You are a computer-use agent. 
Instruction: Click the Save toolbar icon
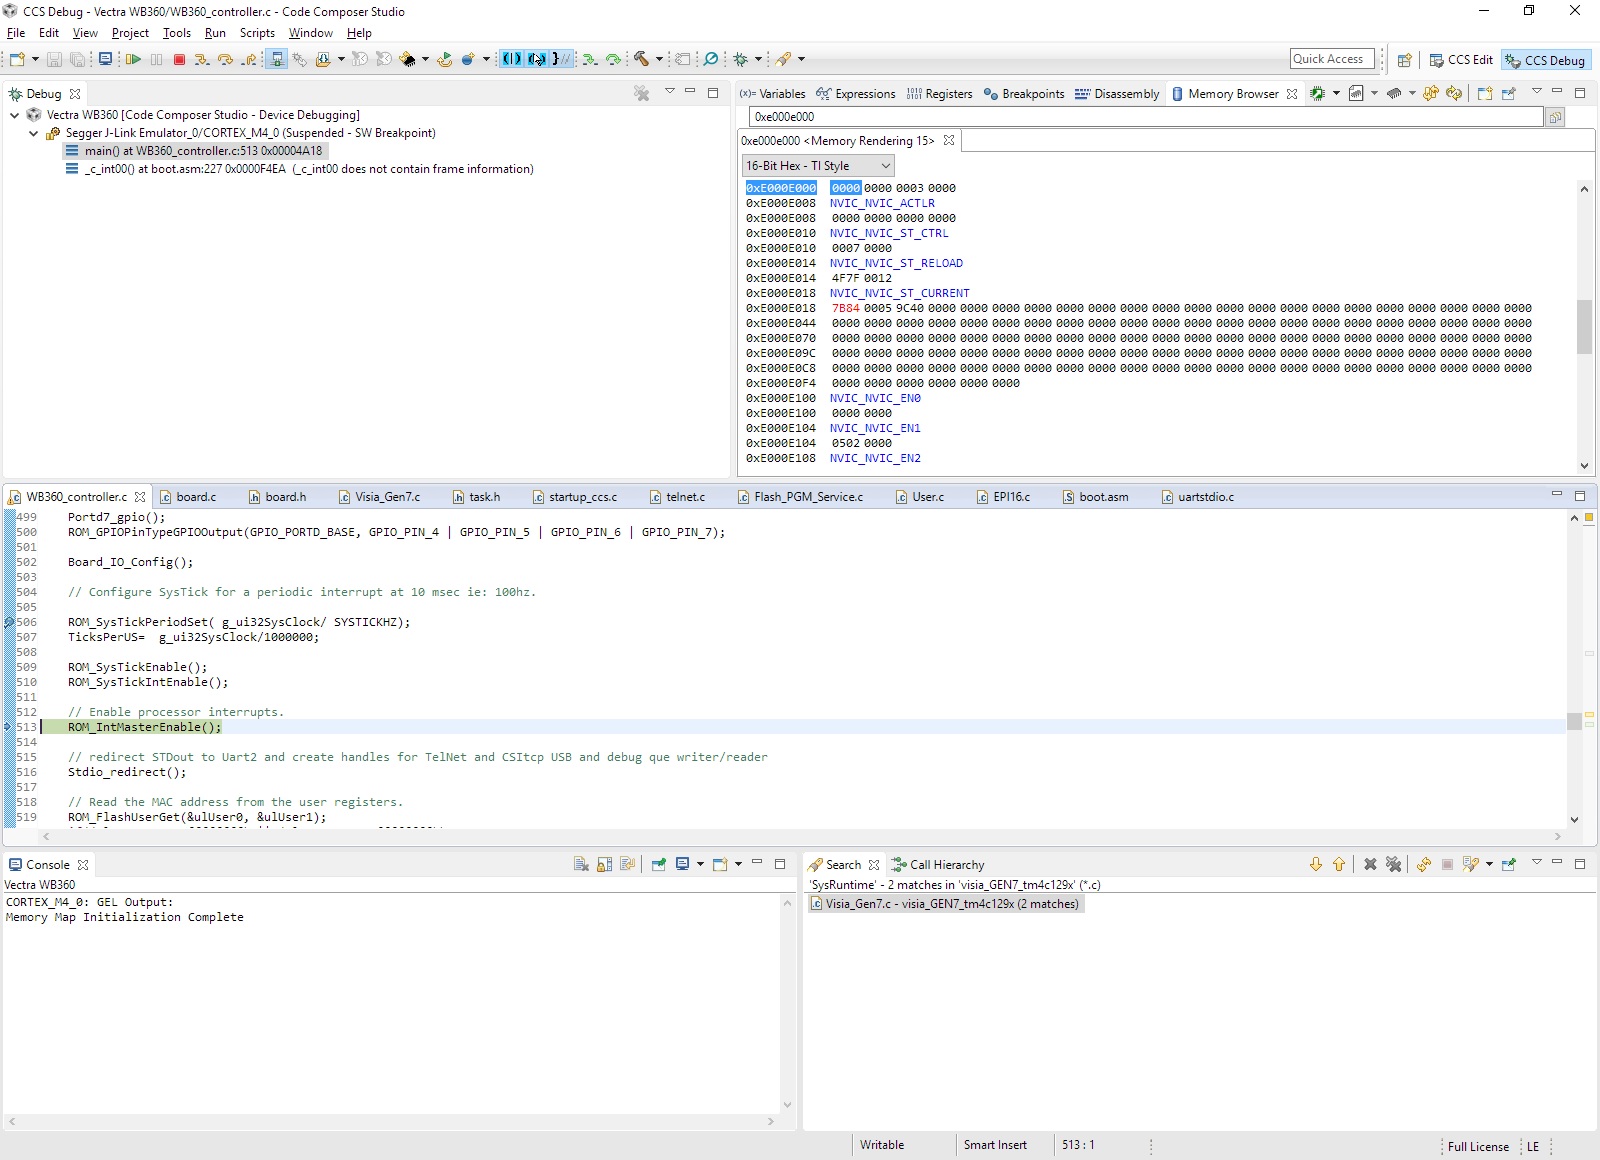coord(55,60)
